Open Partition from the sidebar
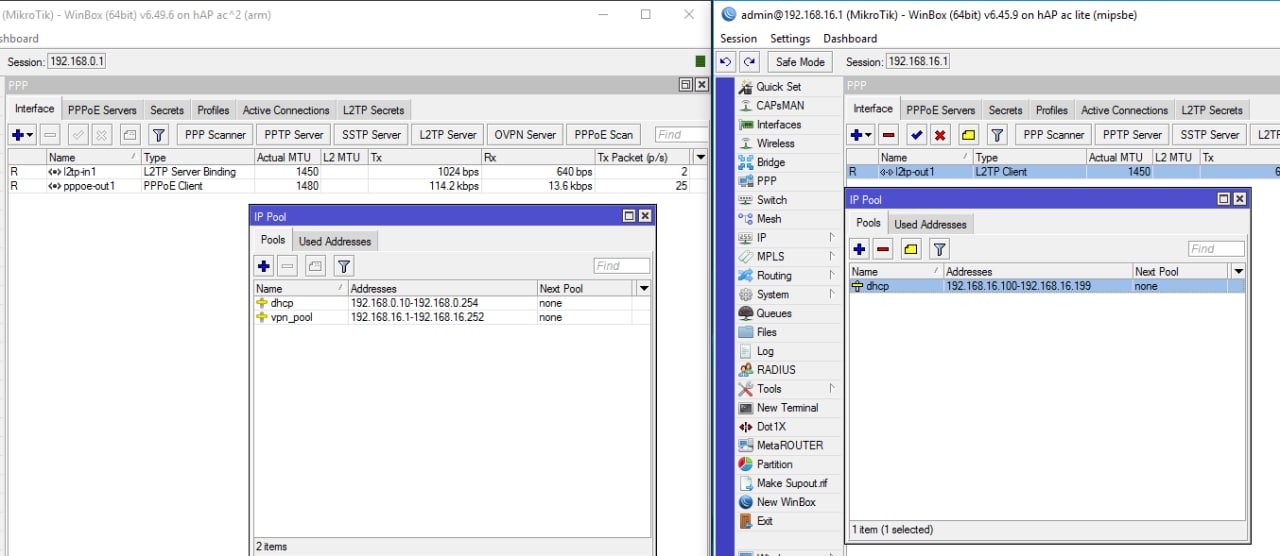 point(774,465)
